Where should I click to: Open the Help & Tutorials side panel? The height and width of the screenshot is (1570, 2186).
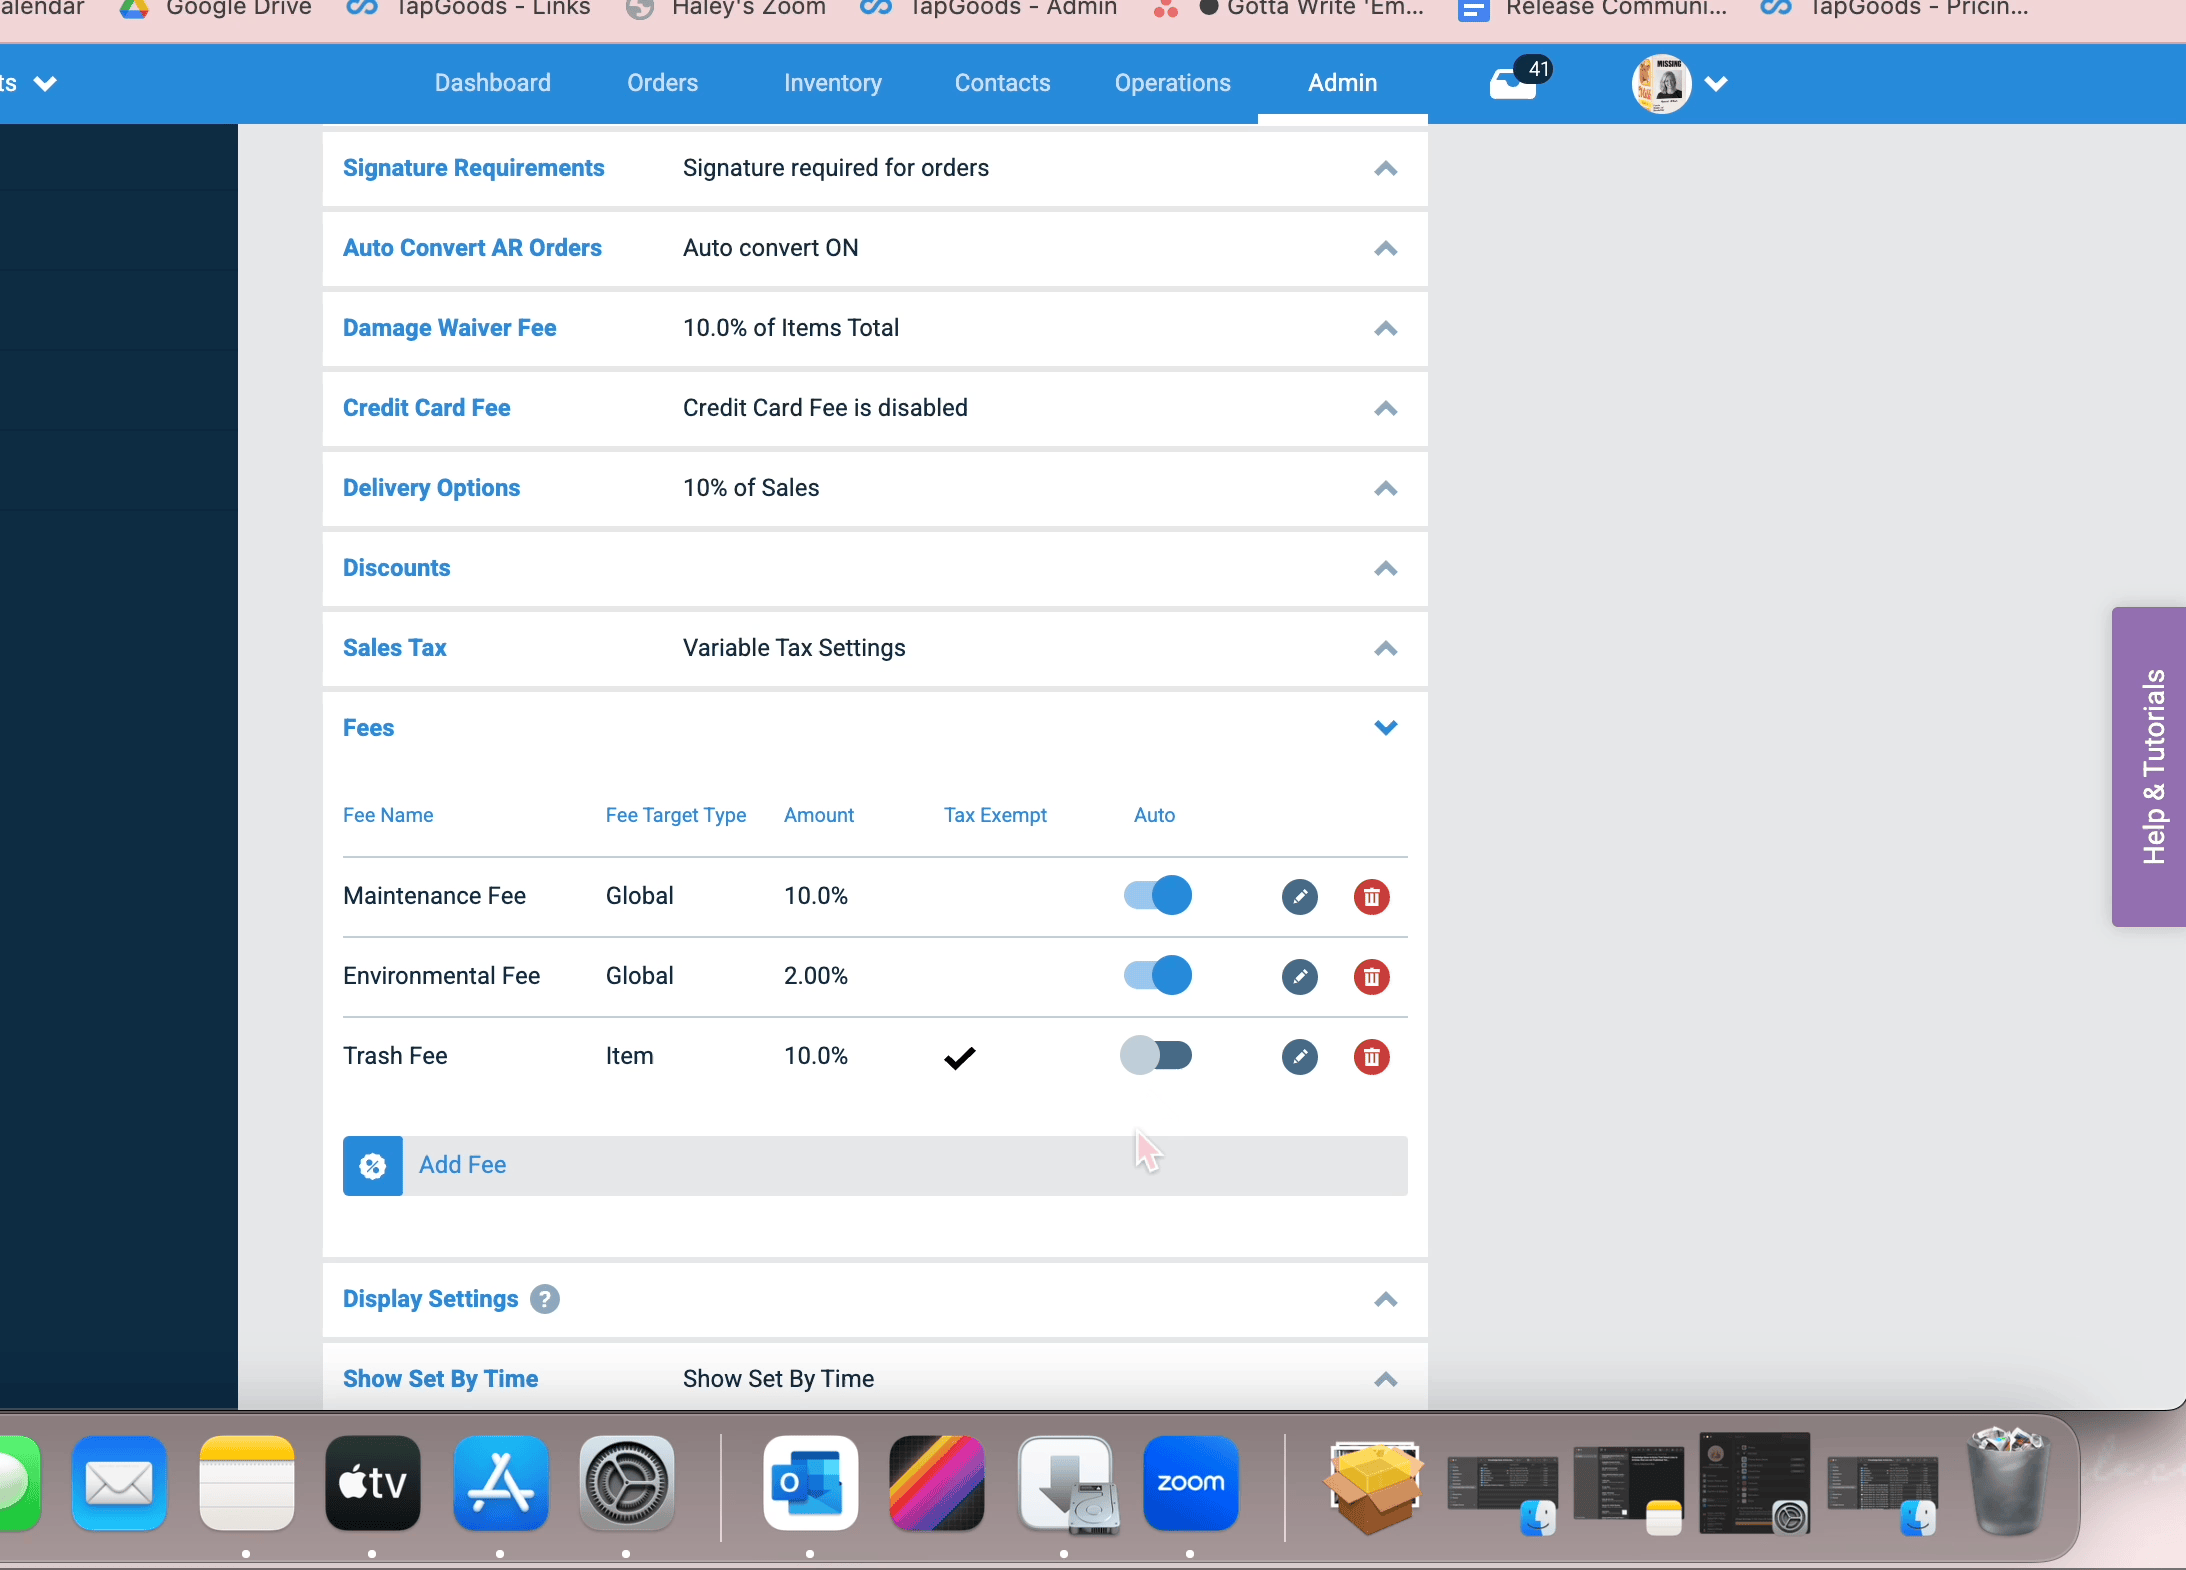coord(2150,766)
